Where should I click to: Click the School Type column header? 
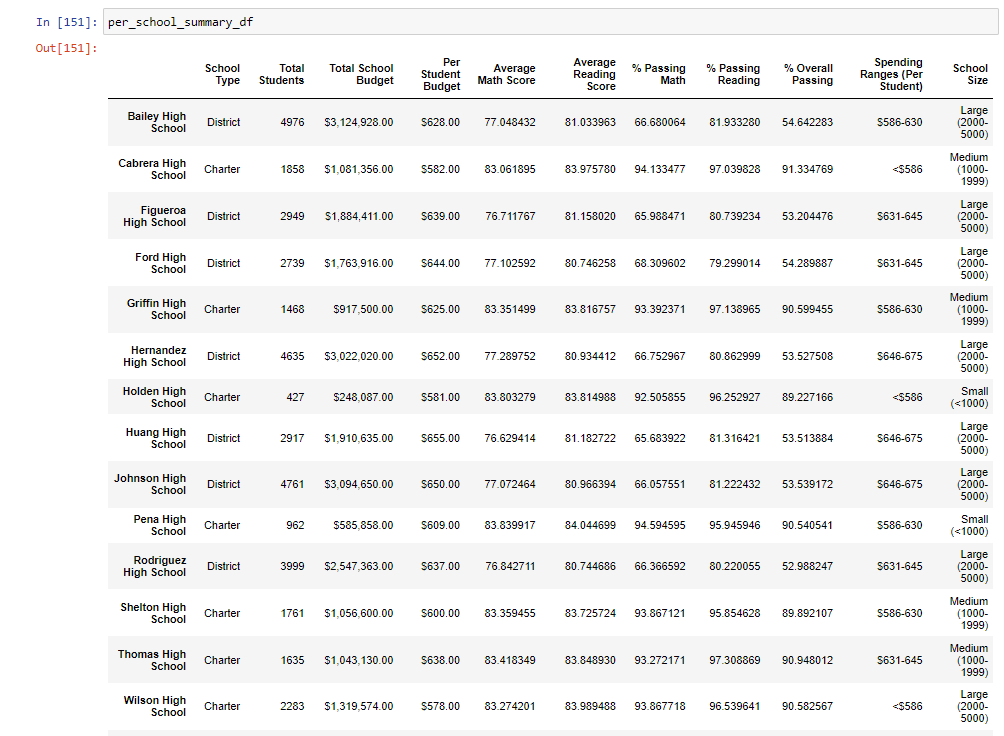tap(222, 74)
